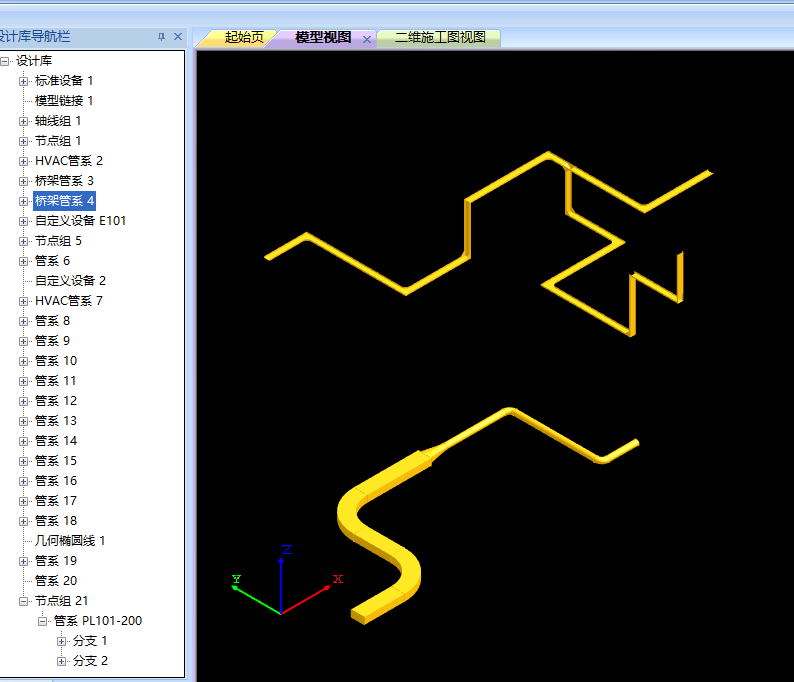Open the 二维施工图视图 tab
This screenshot has height=682, width=794.
440,38
